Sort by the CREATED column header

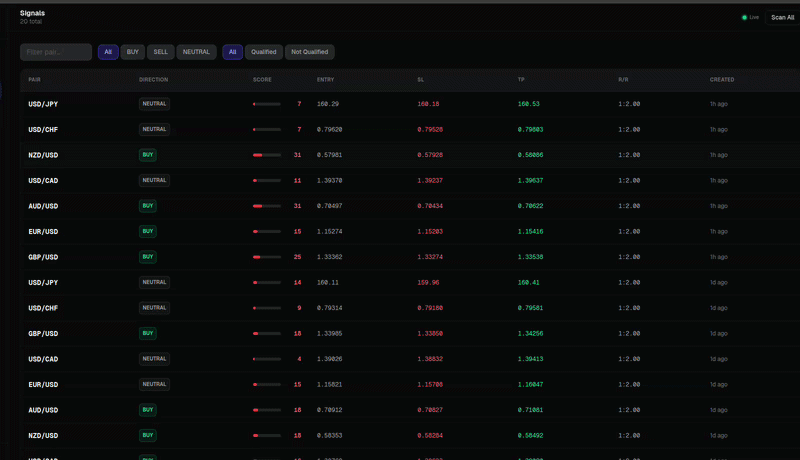722,80
